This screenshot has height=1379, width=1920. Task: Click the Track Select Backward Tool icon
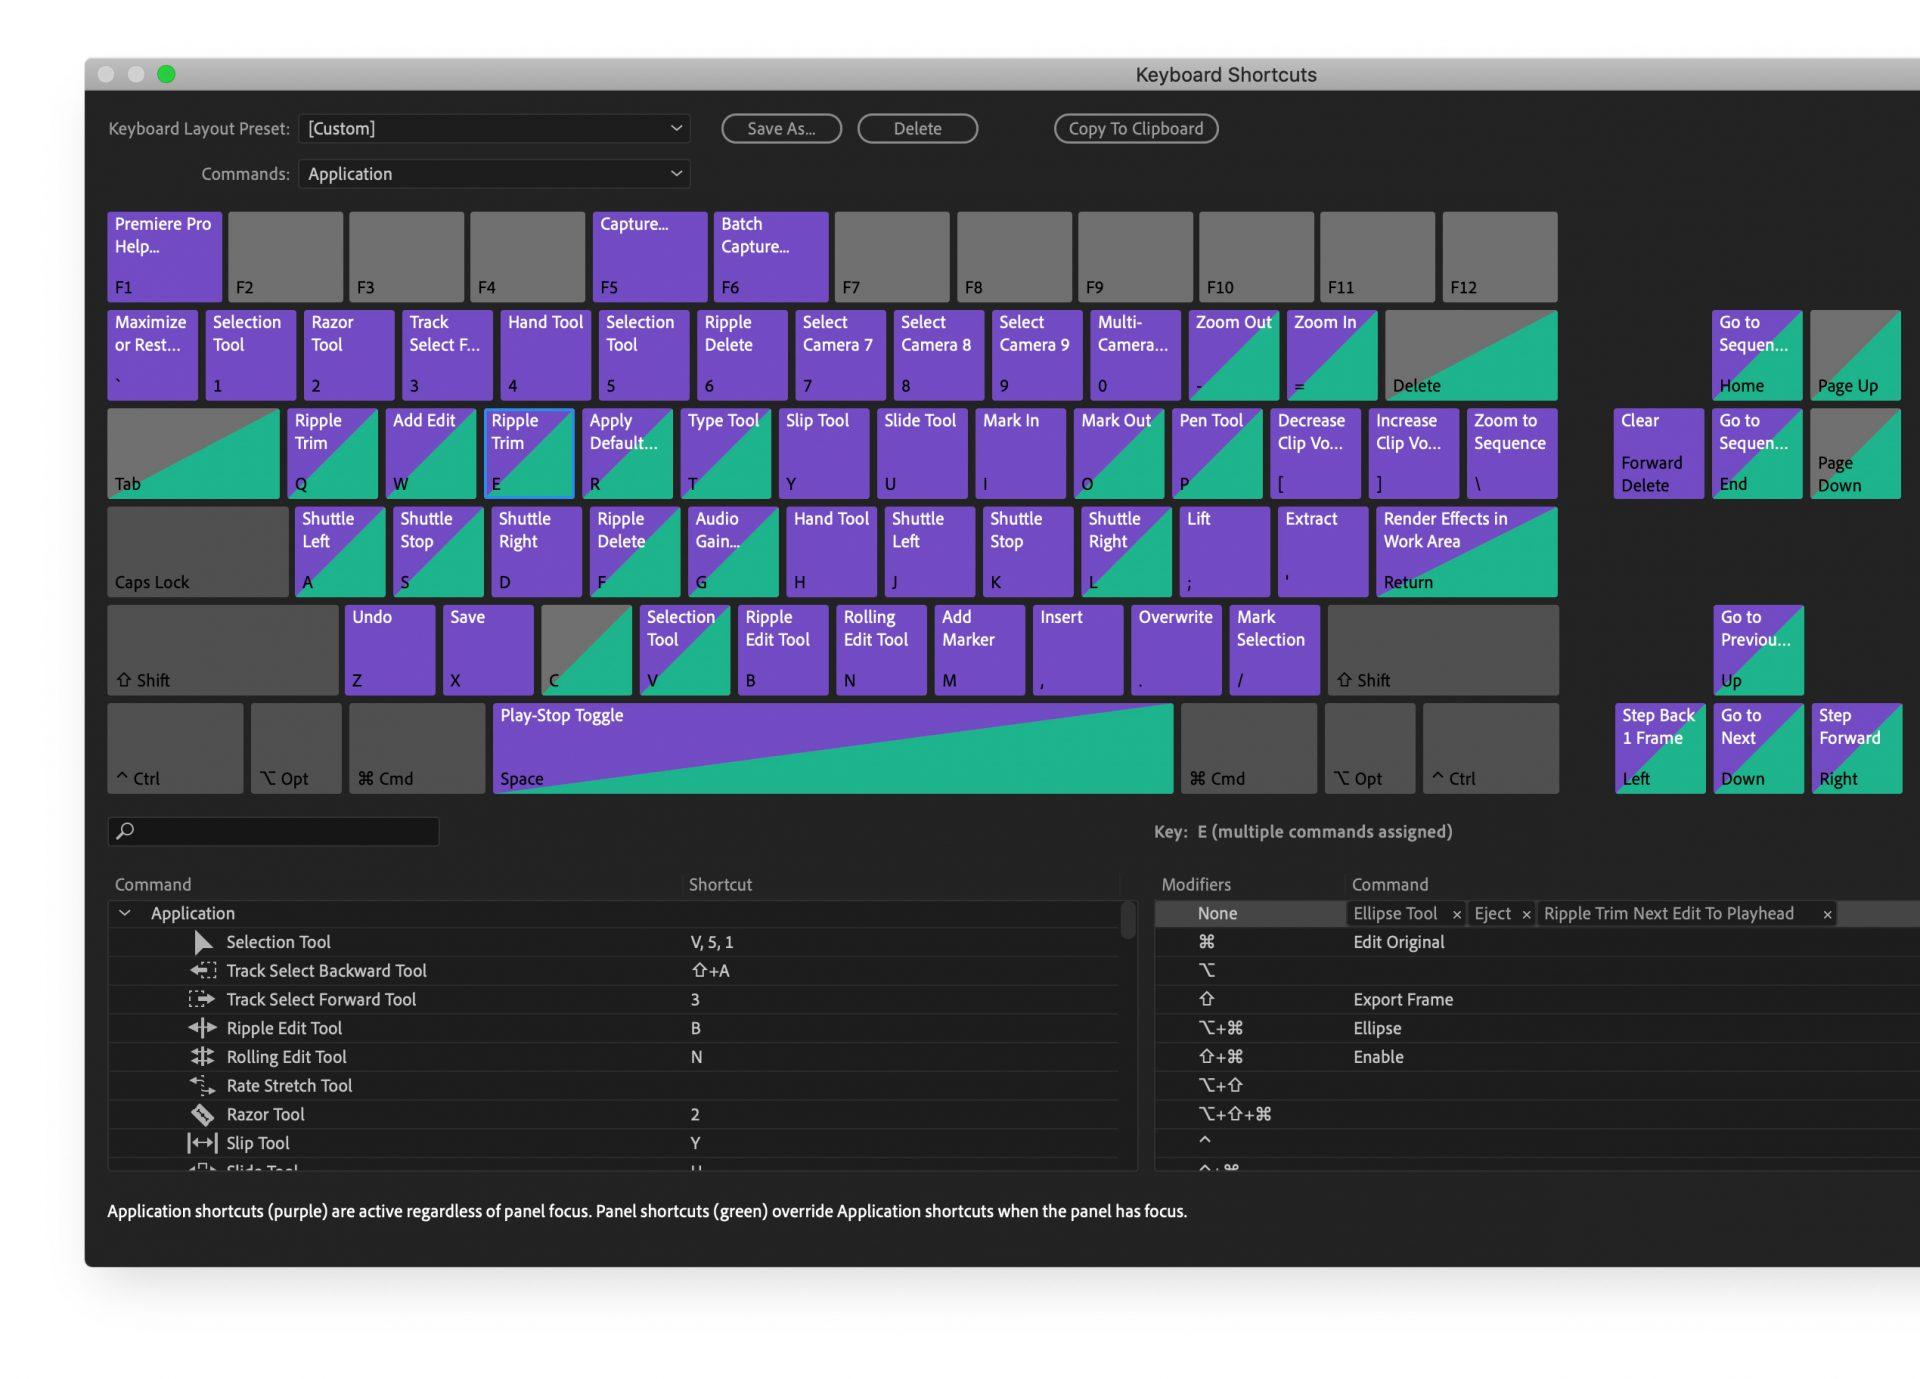point(203,971)
